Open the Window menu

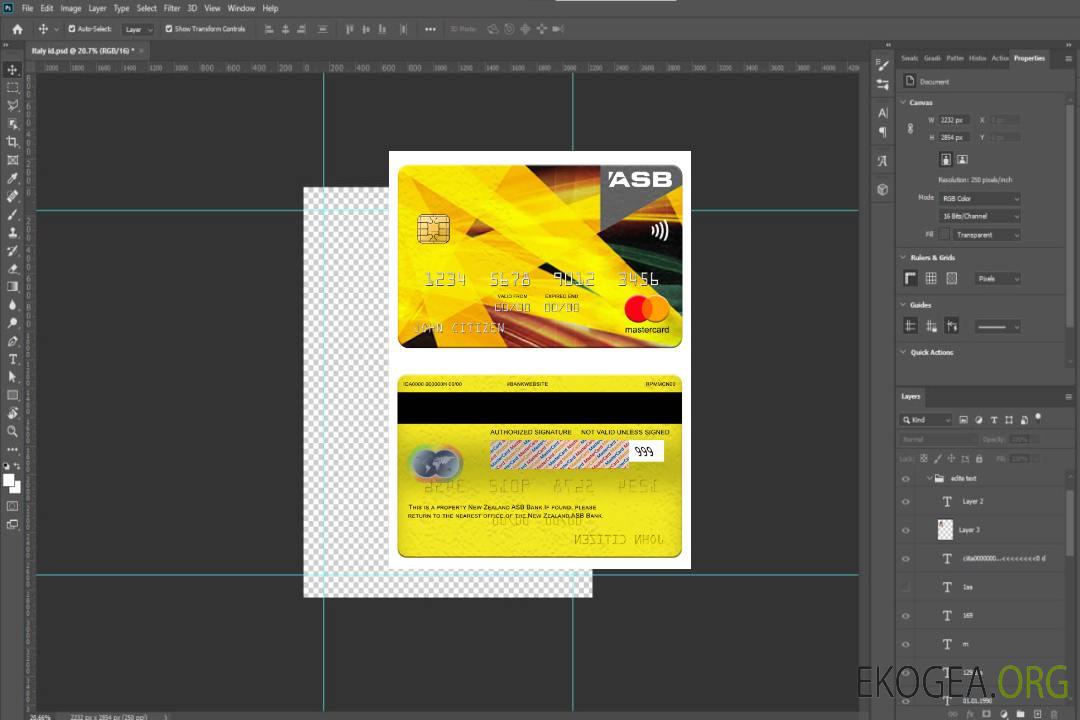[x=241, y=8]
